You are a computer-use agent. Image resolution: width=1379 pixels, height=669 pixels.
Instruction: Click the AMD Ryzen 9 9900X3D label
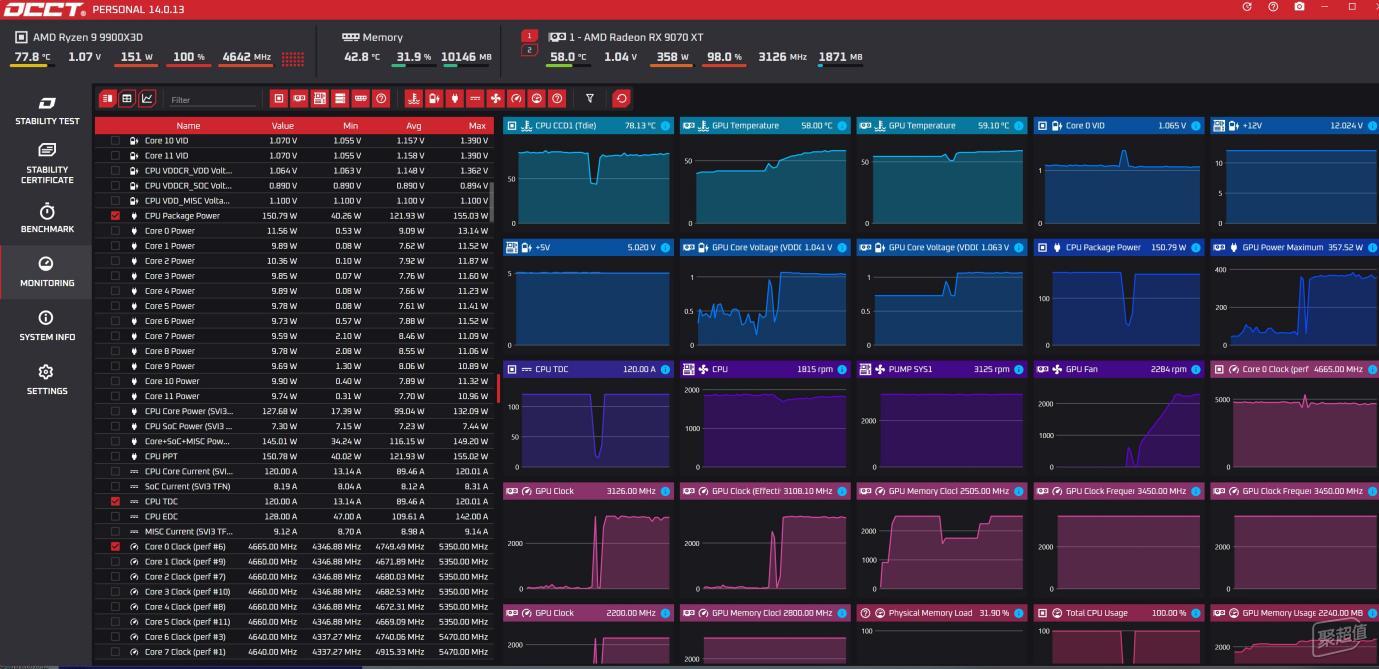coord(88,37)
